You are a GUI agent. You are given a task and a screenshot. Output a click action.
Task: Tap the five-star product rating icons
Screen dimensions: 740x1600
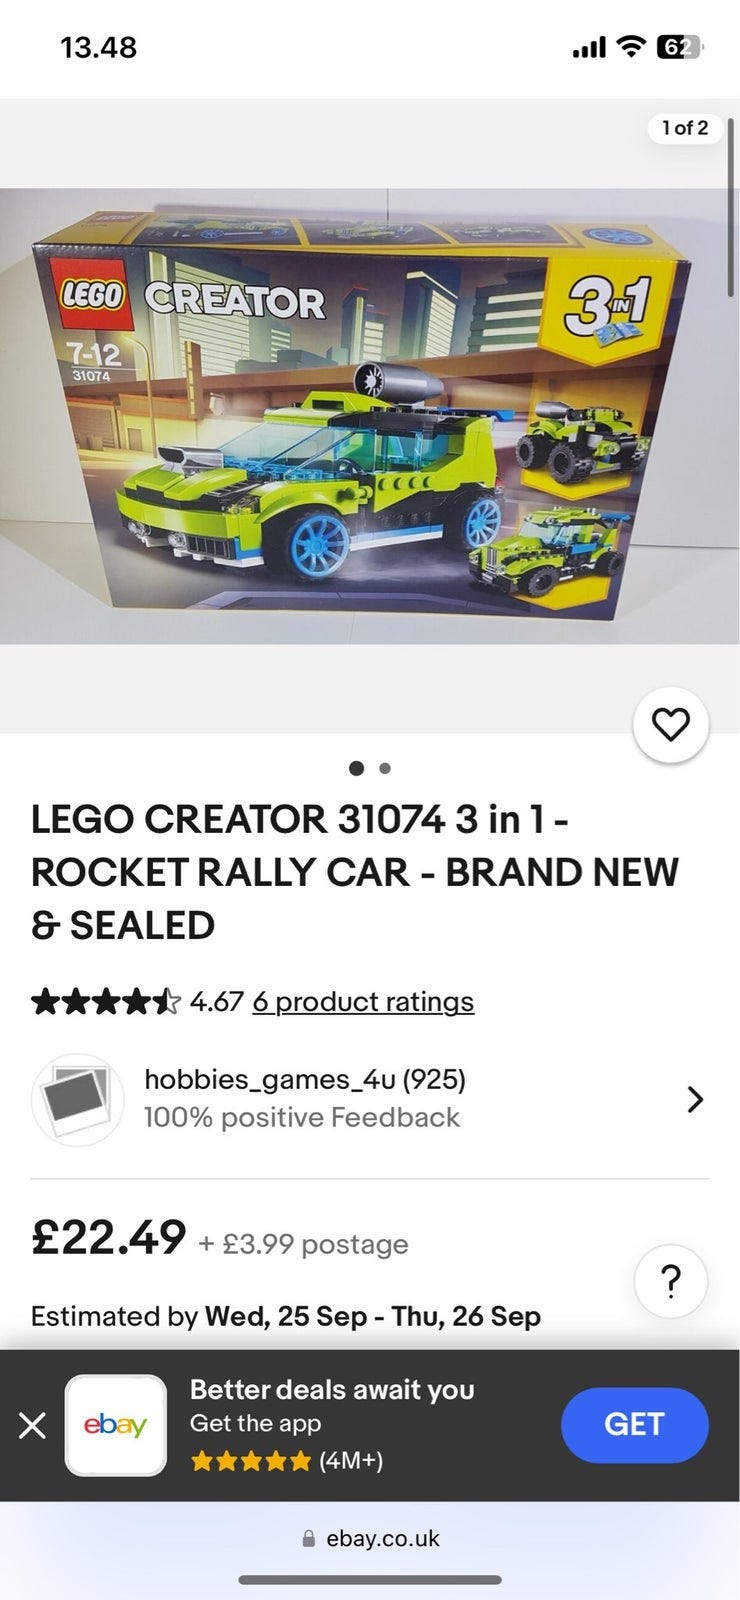[106, 1001]
